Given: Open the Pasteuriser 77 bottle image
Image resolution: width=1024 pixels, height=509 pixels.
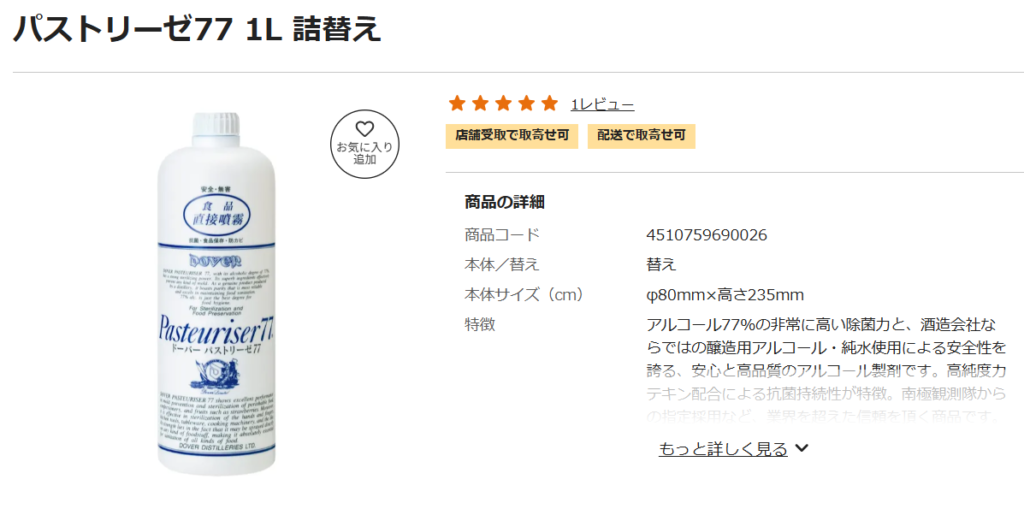Looking at the screenshot, I should (217, 293).
